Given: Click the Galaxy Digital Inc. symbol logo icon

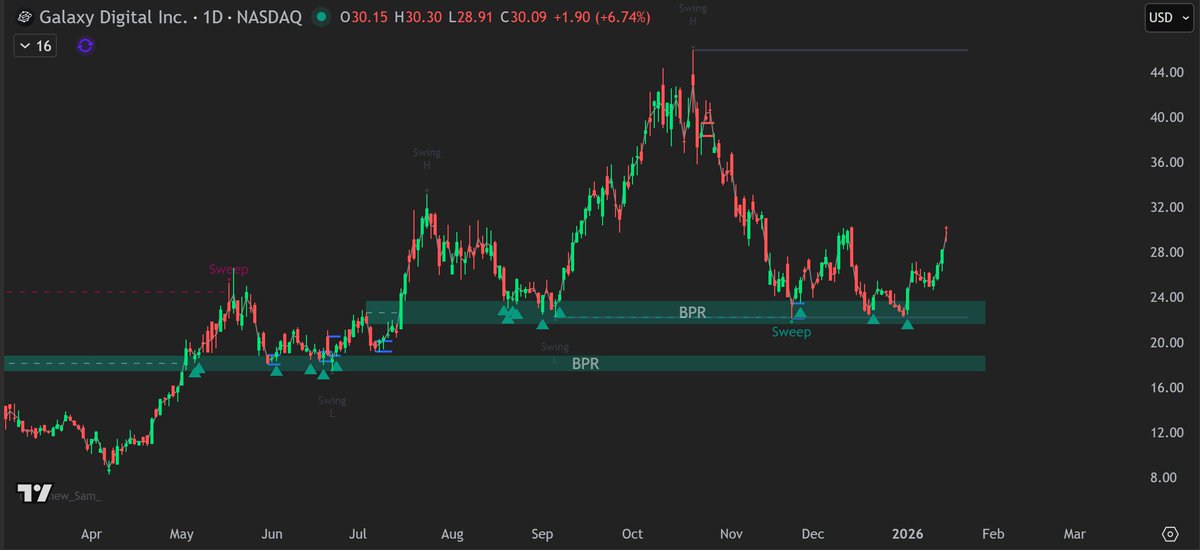Looking at the screenshot, I should (24, 17).
